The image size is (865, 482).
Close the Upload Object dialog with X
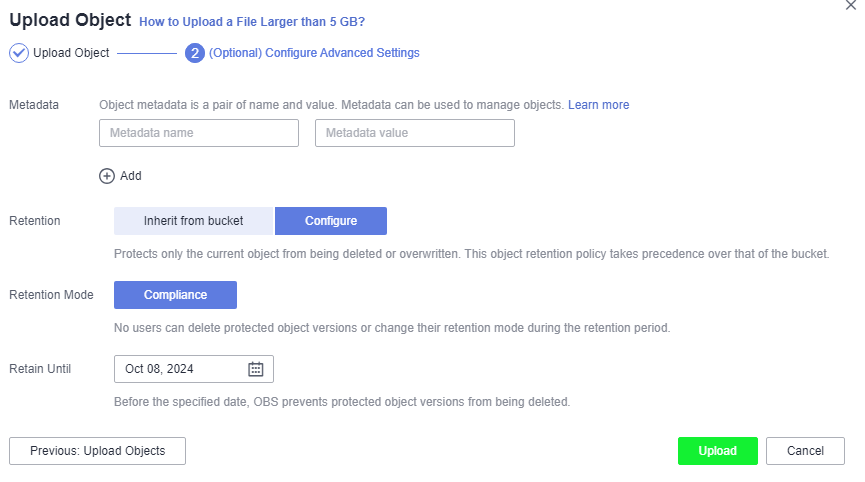pos(851,6)
